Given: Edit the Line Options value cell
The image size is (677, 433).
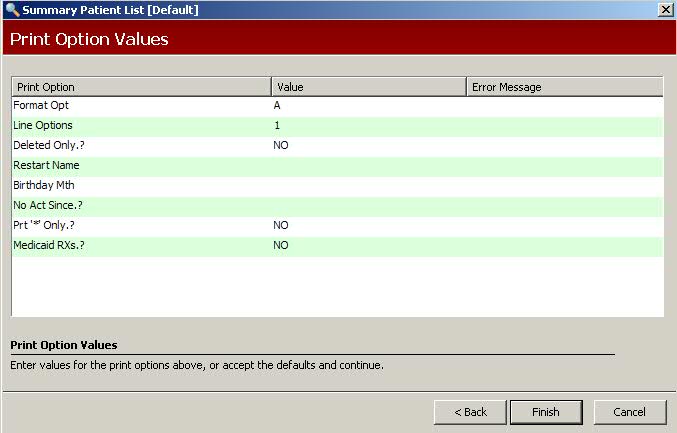Looking at the screenshot, I should [368, 125].
